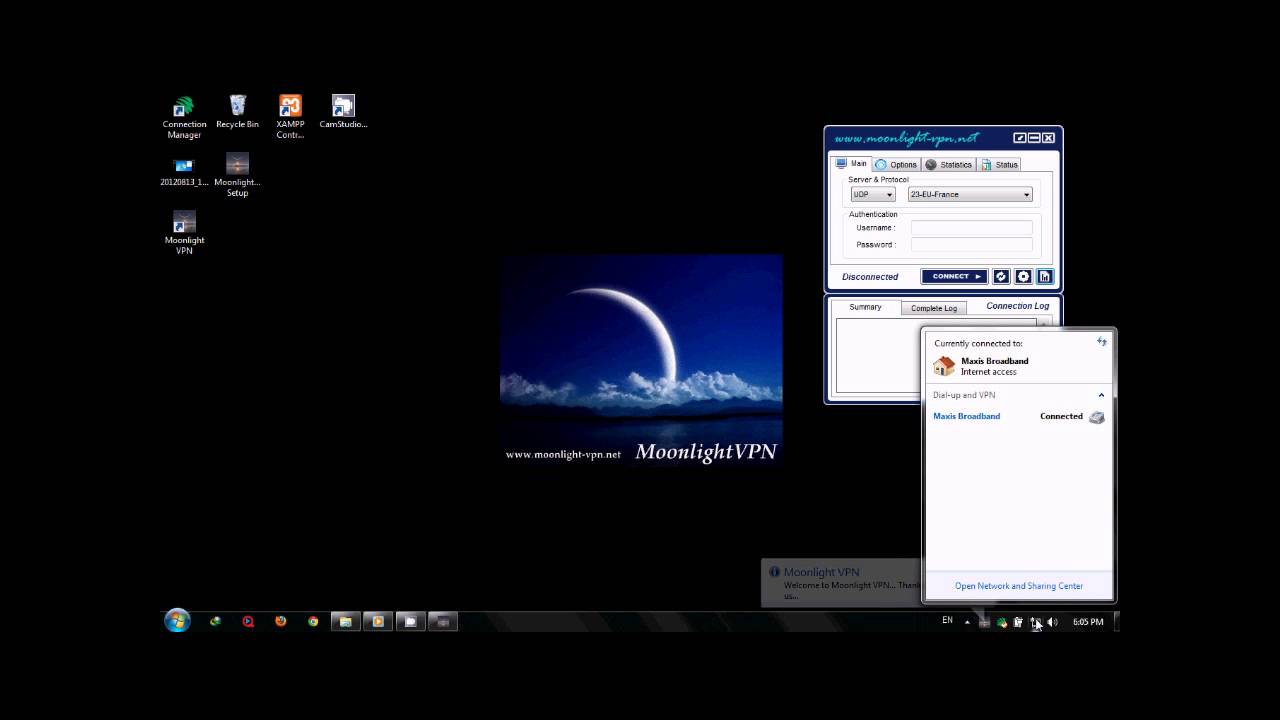Image resolution: width=1280 pixels, height=720 pixels.
Task: Refresh network list icon in network flyout
Action: [1102, 342]
